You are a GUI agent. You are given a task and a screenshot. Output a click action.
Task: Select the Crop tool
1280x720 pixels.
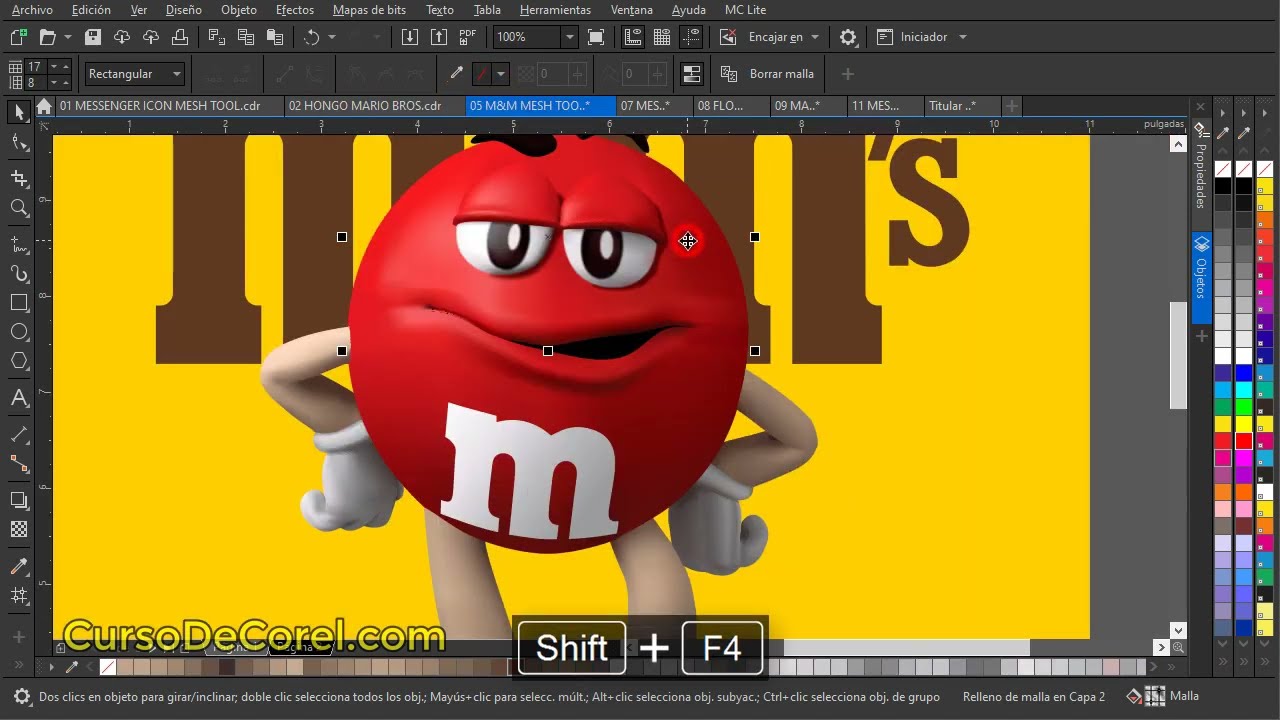pyautogui.click(x=18, y=178)
